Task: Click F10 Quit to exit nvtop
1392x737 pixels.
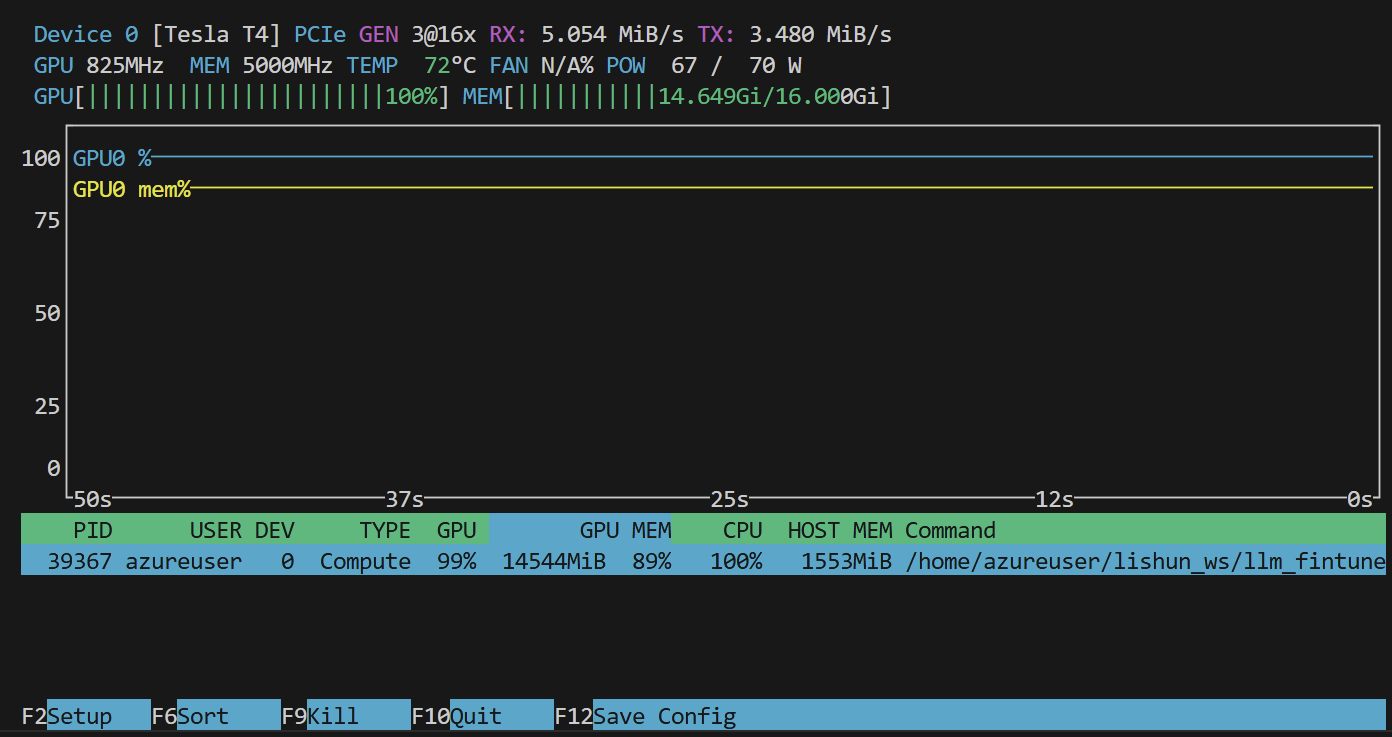Action: [x=476, y=716]
